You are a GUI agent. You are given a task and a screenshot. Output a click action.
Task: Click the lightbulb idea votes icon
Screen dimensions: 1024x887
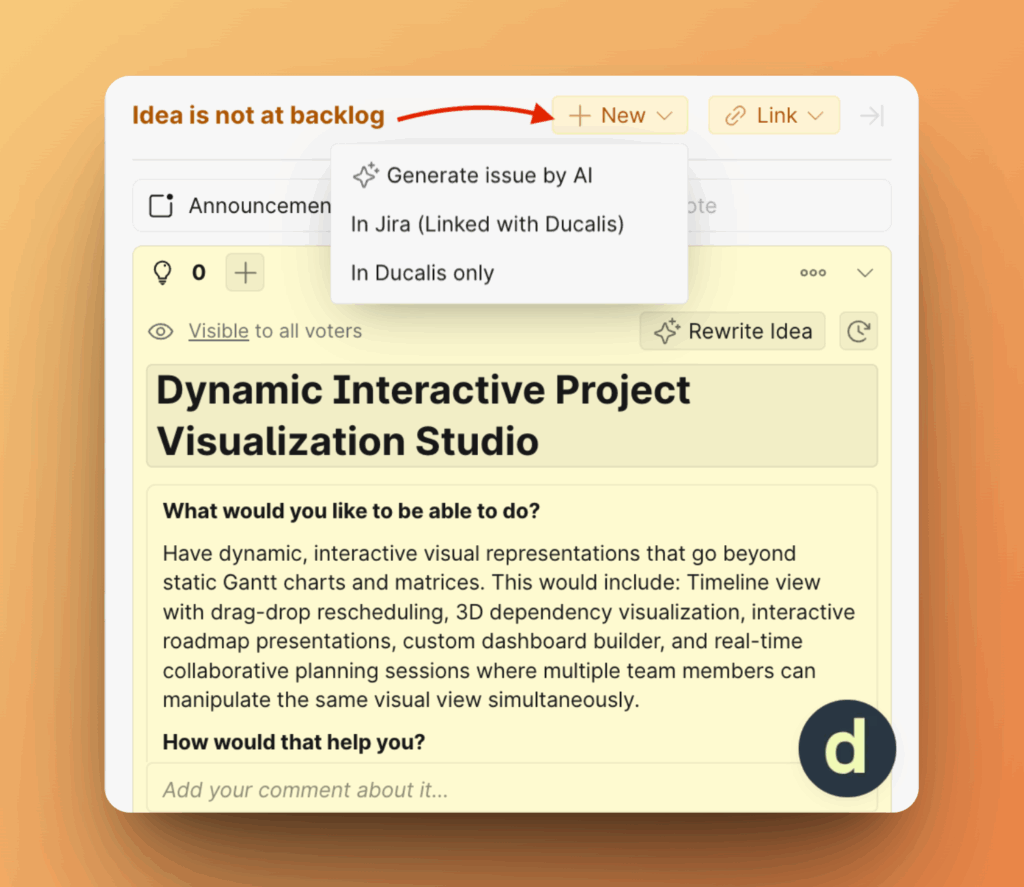162,273
